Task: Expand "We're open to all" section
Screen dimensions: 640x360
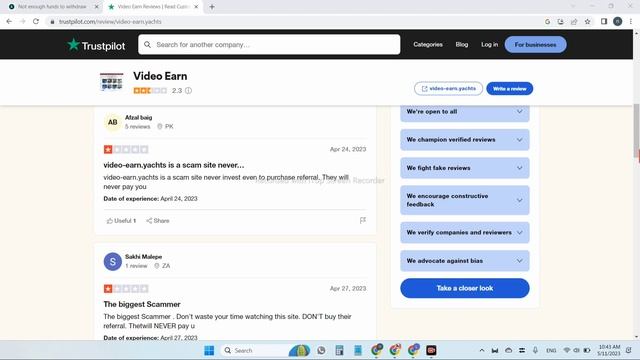Action: pos(465,112)
